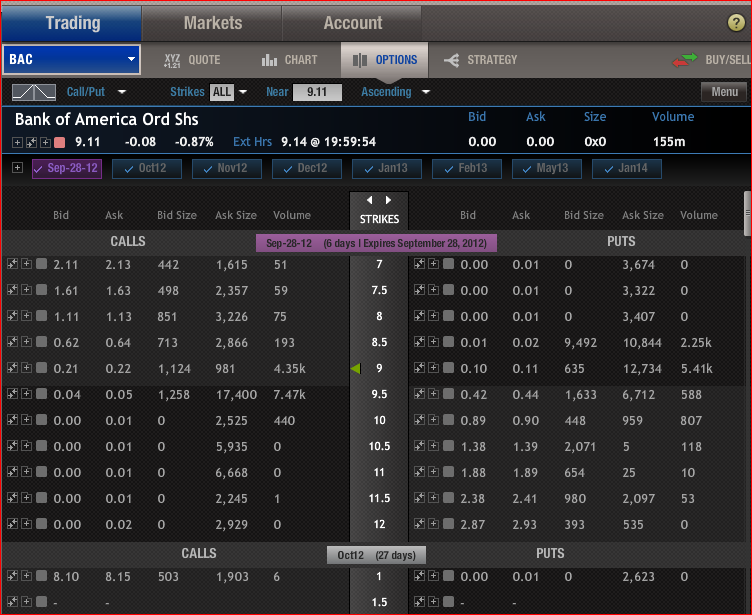Click the right arrow above STRIKES
This screenshot has height=615, width=752.
(x=388, y=200)
